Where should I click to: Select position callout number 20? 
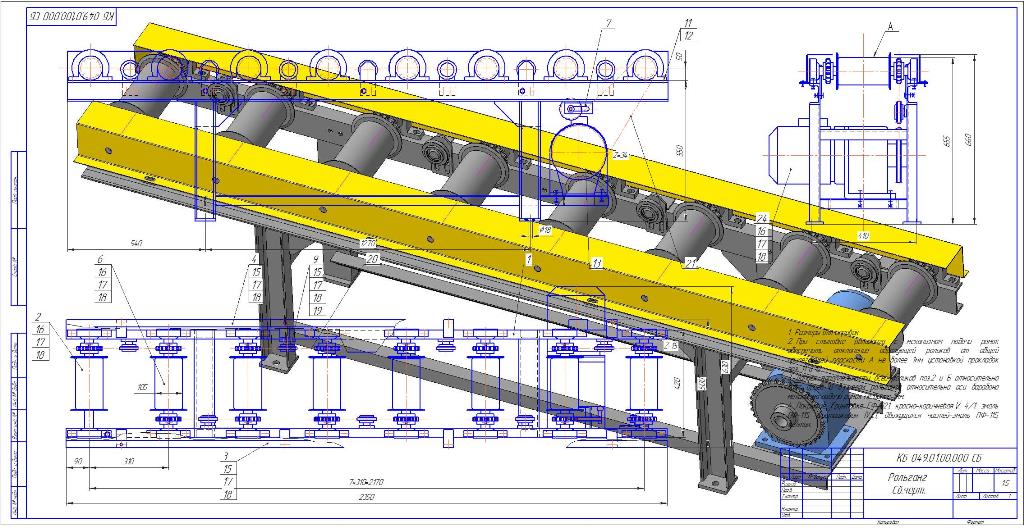(x=374, y=259)
